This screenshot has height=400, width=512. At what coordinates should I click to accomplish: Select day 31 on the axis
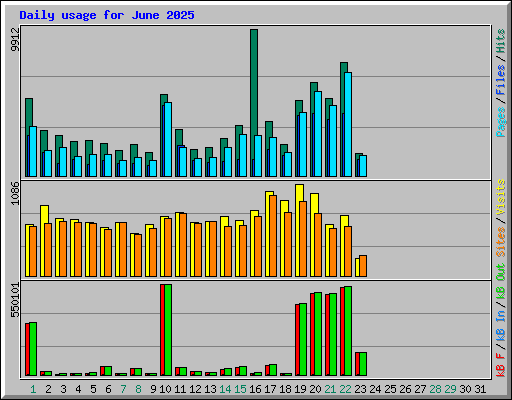pos(480,389)
